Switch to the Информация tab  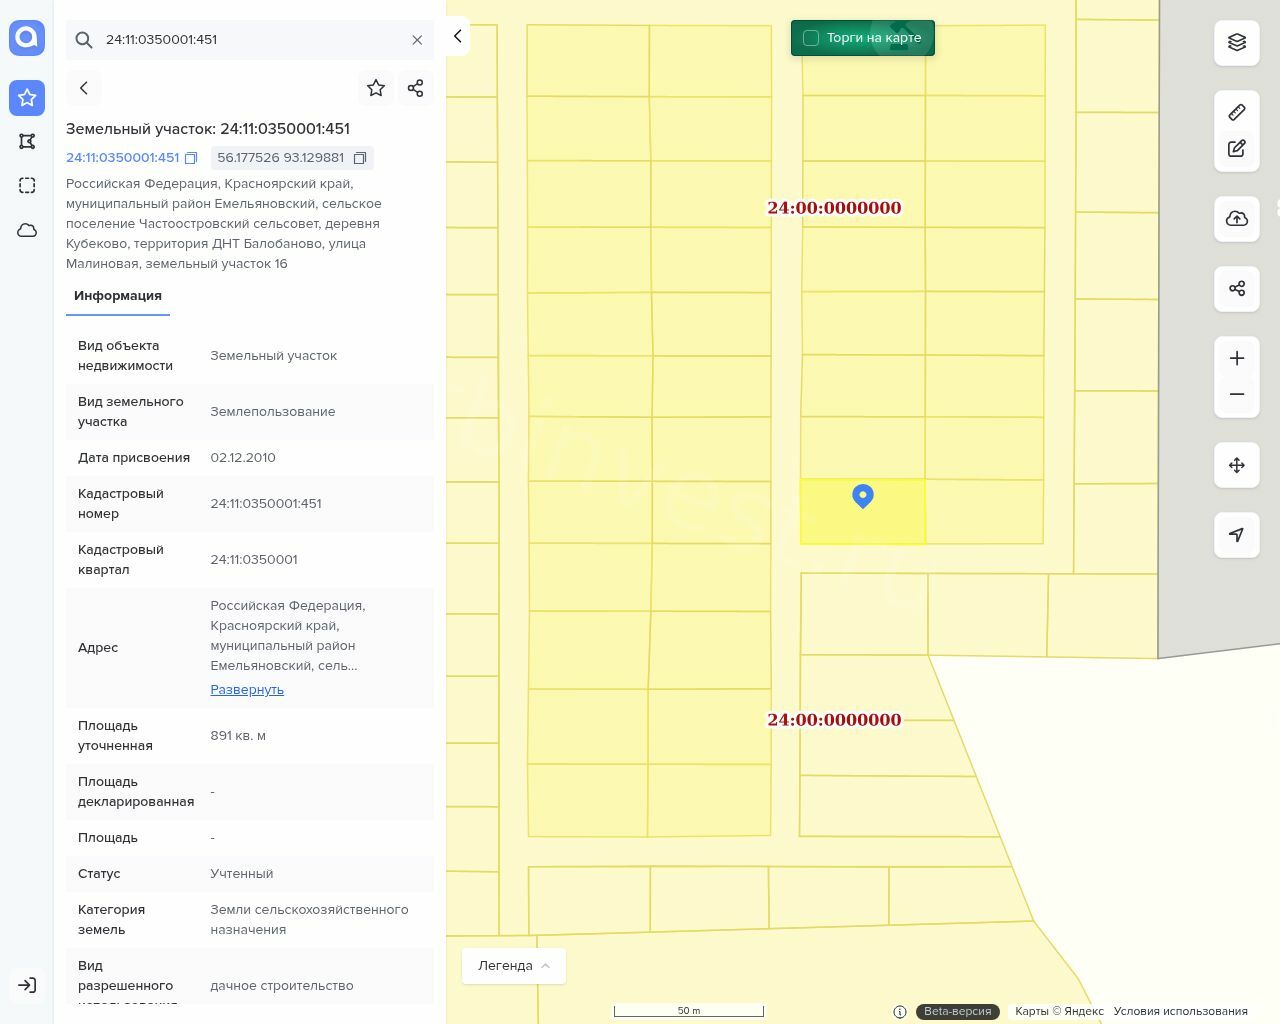click(x=118, y=296)
